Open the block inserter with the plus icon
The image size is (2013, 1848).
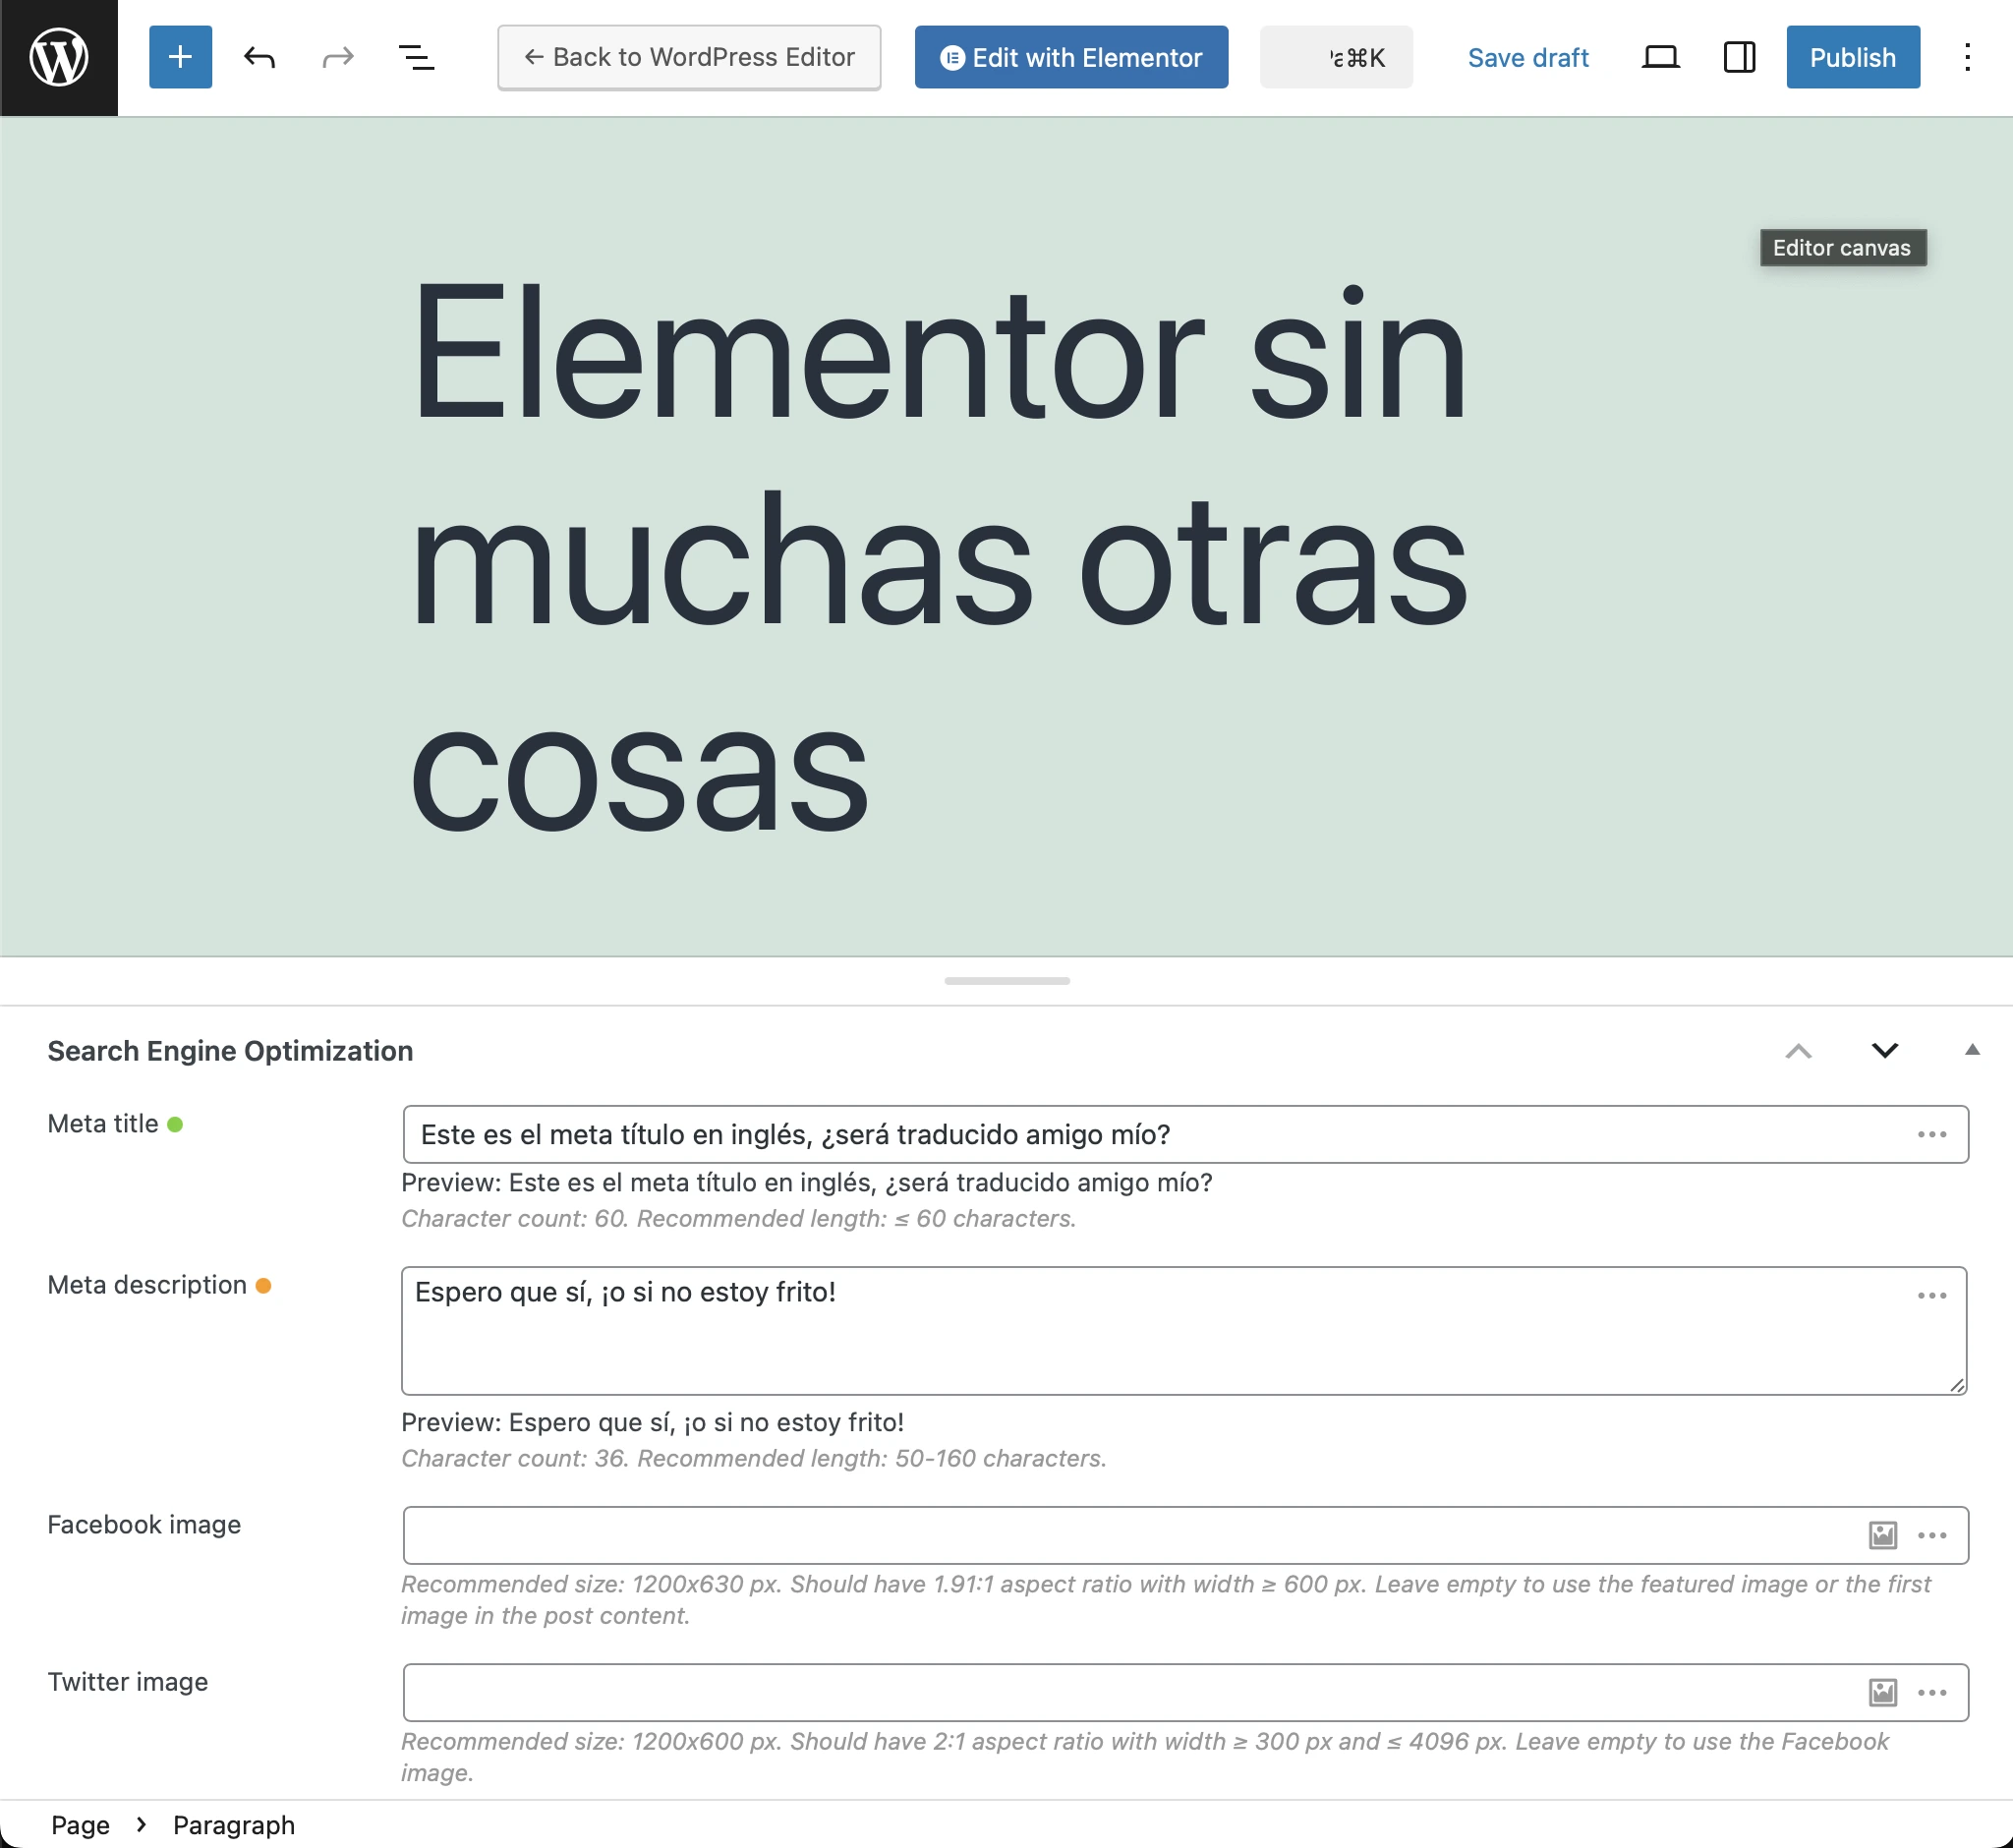[180, 57]
